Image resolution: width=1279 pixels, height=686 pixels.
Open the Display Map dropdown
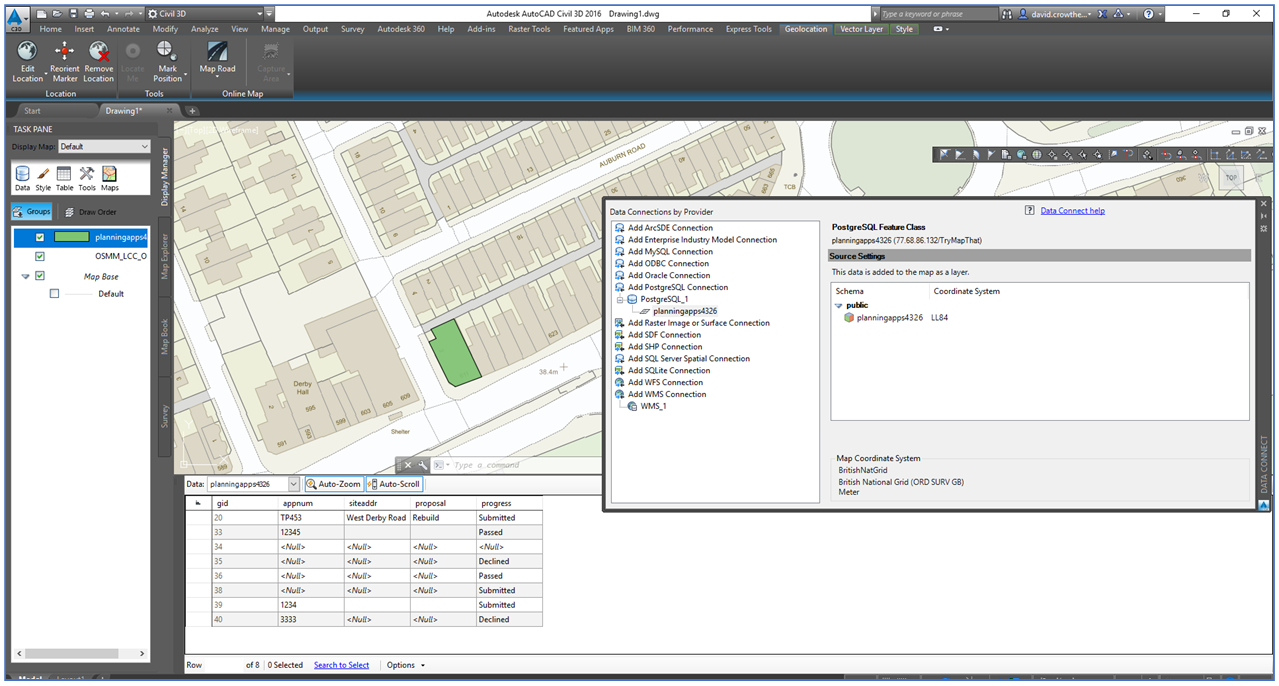104,146
